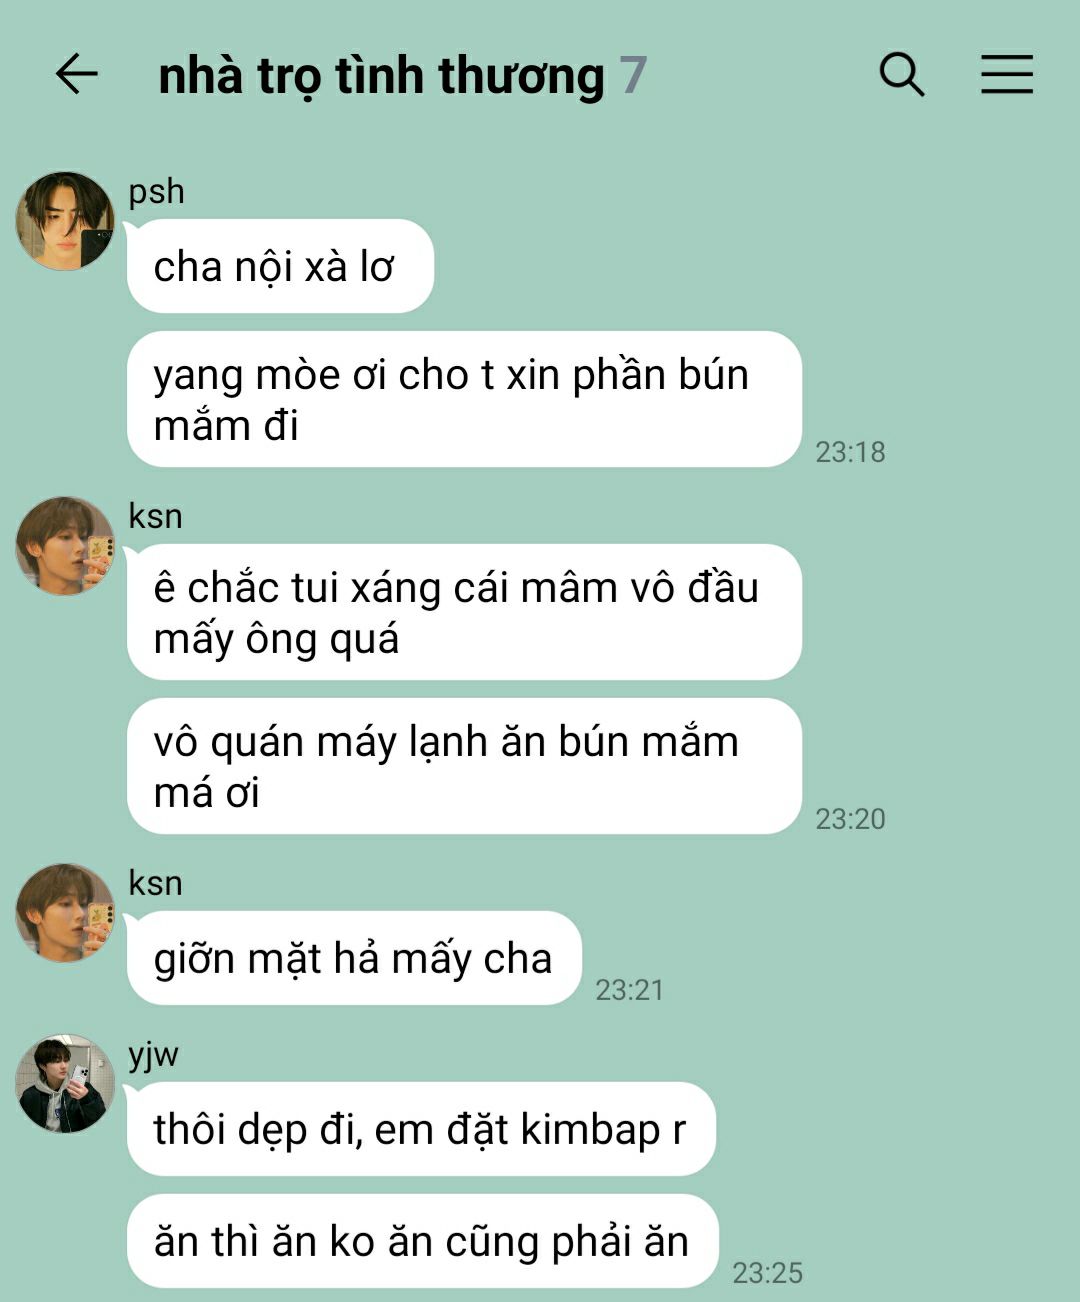Tap the member count 7

[x=633, y=76]
